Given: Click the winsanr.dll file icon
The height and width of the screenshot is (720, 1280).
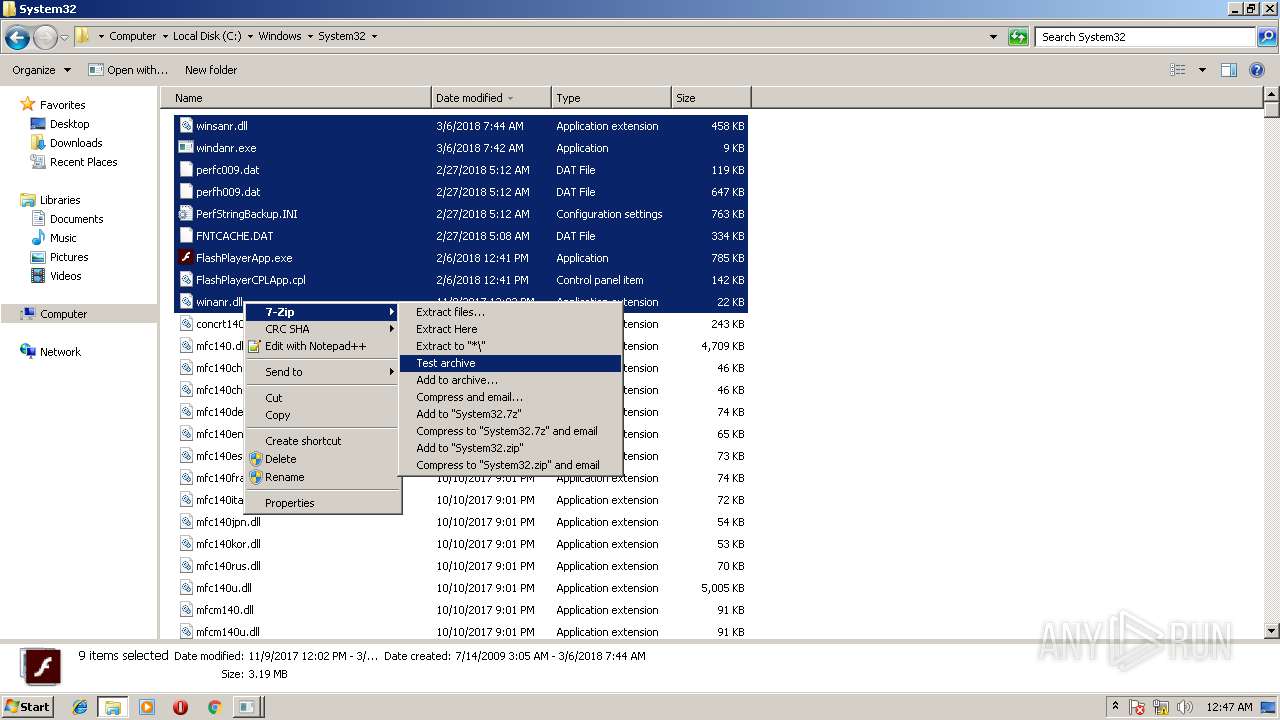Looking at the screenshot, I should click(x=185, y=126).
